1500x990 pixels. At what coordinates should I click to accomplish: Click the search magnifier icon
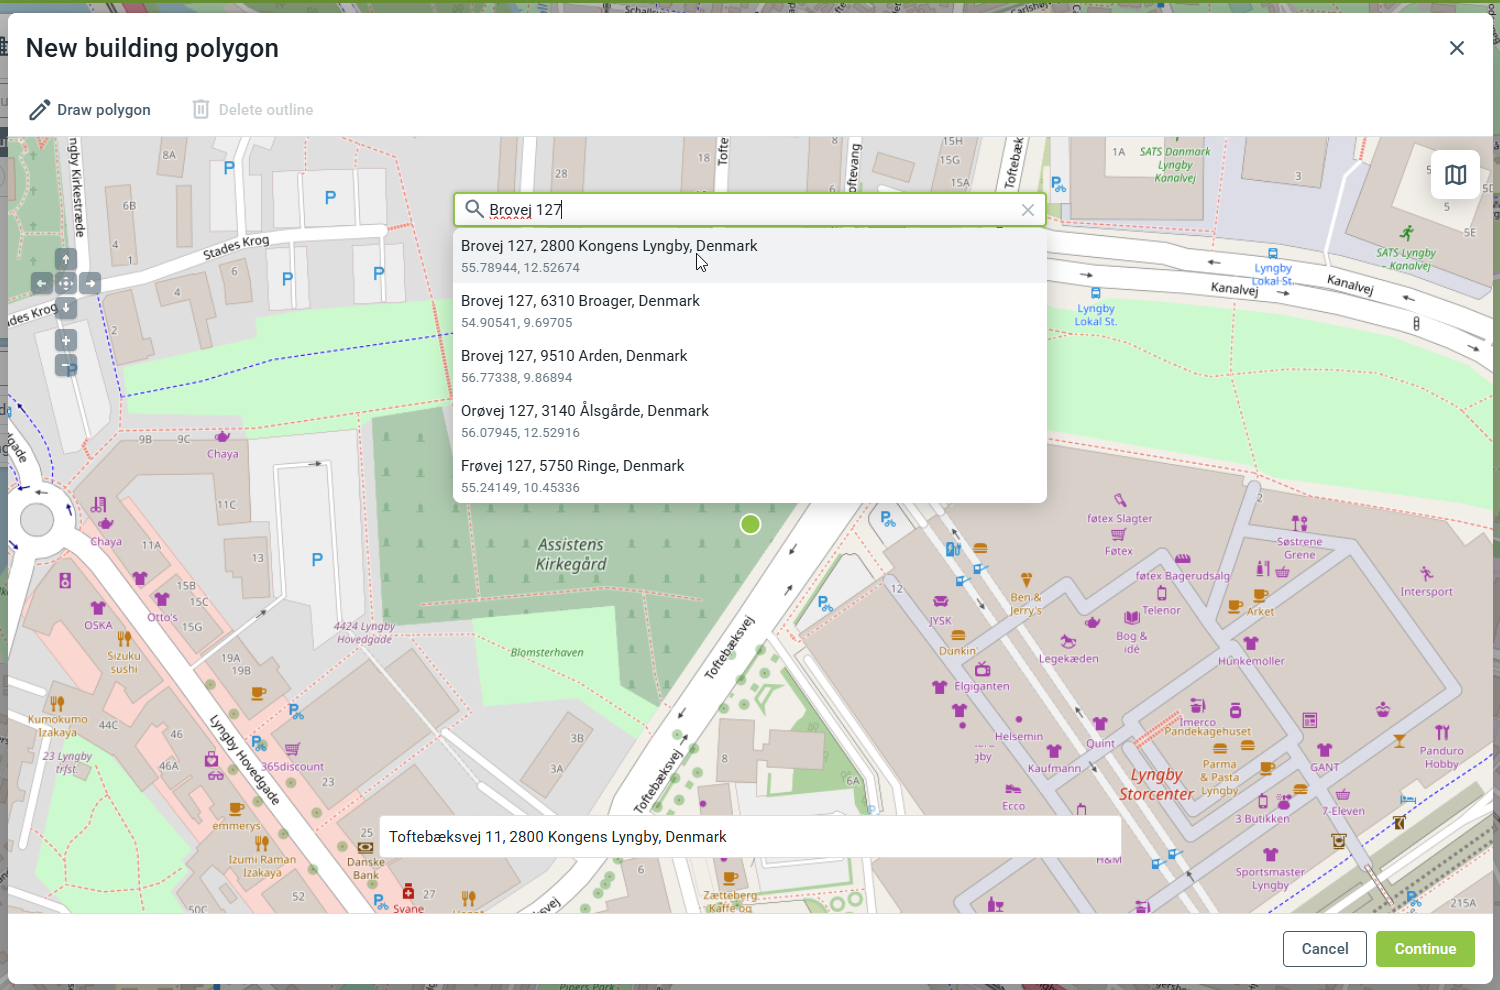coord(474,210)
